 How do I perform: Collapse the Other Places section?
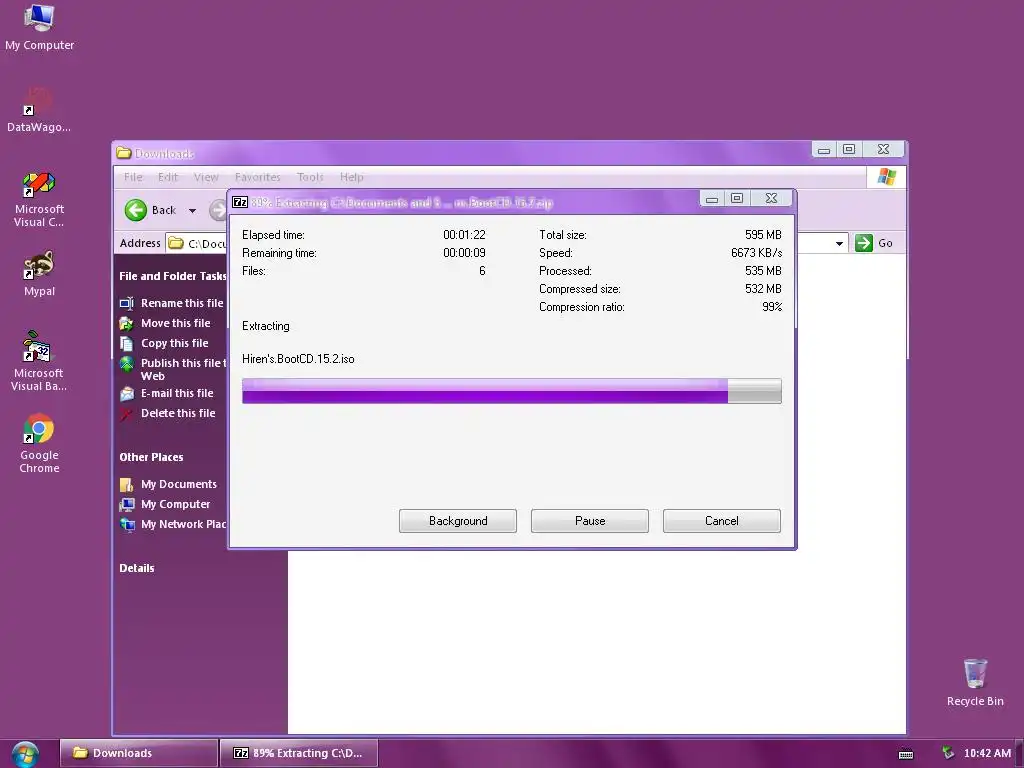151,457
